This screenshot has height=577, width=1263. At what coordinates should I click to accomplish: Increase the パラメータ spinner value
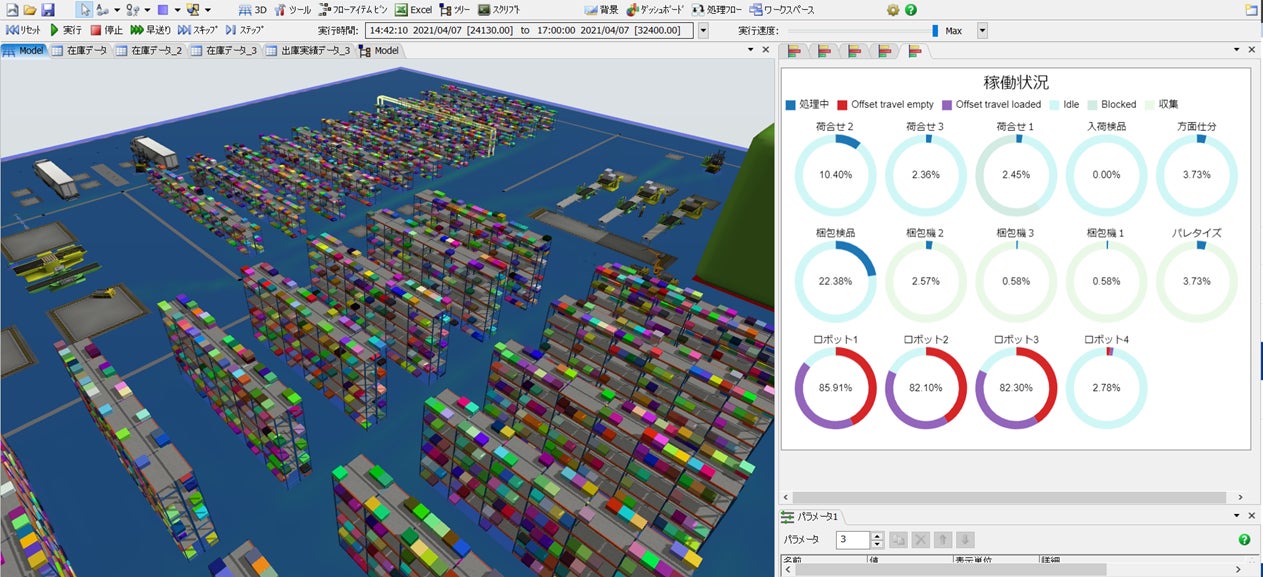[877, 535]
